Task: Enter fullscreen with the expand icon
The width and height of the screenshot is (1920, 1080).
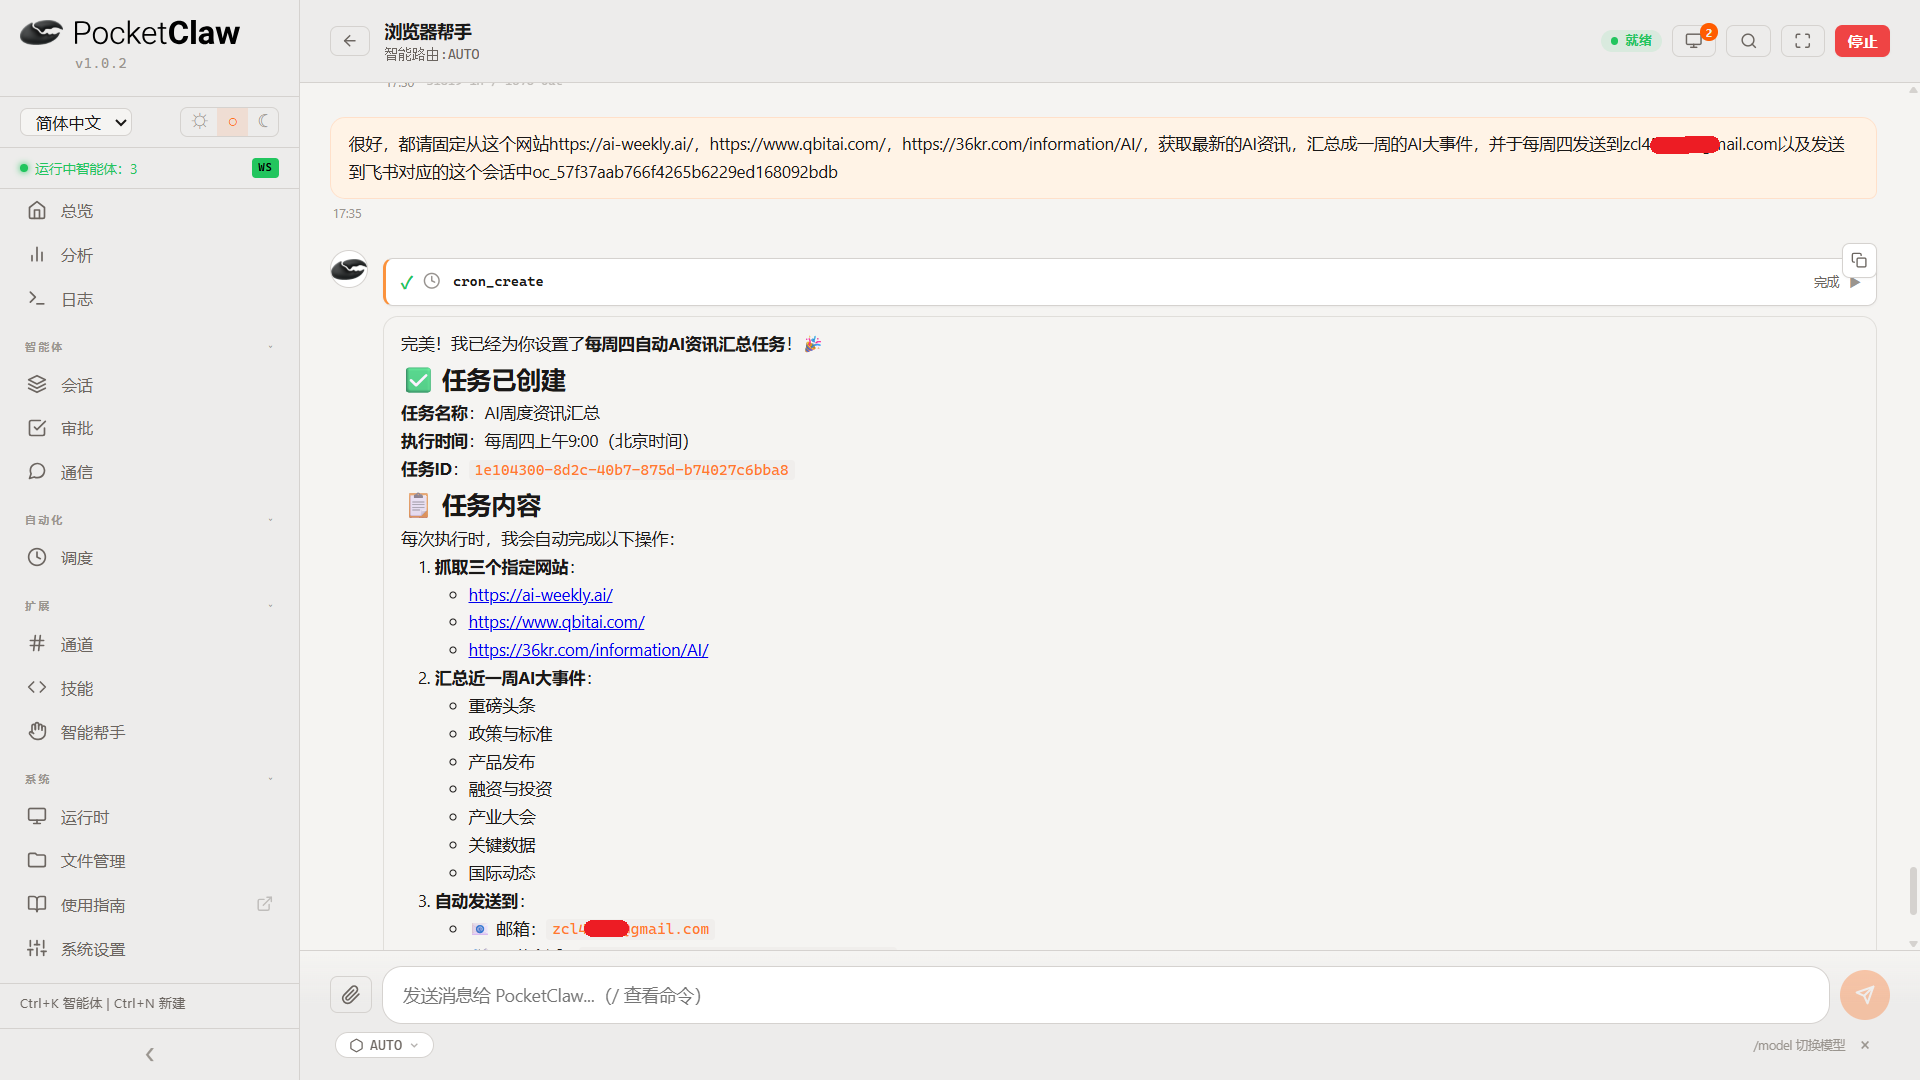Action: coord(1803,41)
